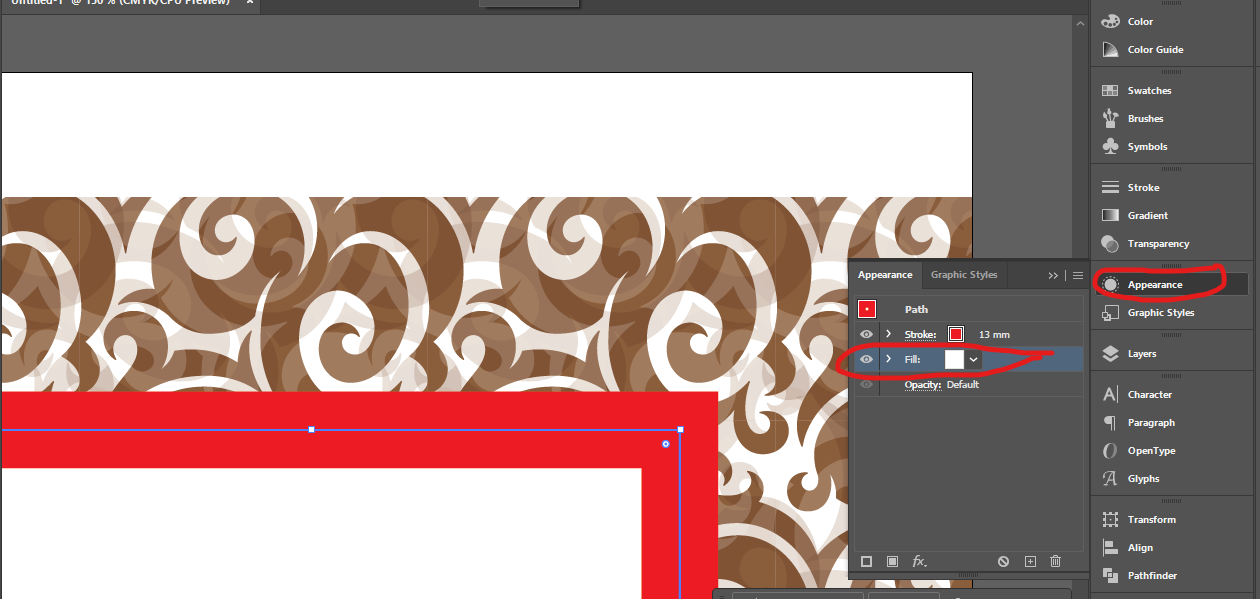1260x599 pixels.
Task: Open the Fill color dropdown arrow
Action: coord(973,359)
